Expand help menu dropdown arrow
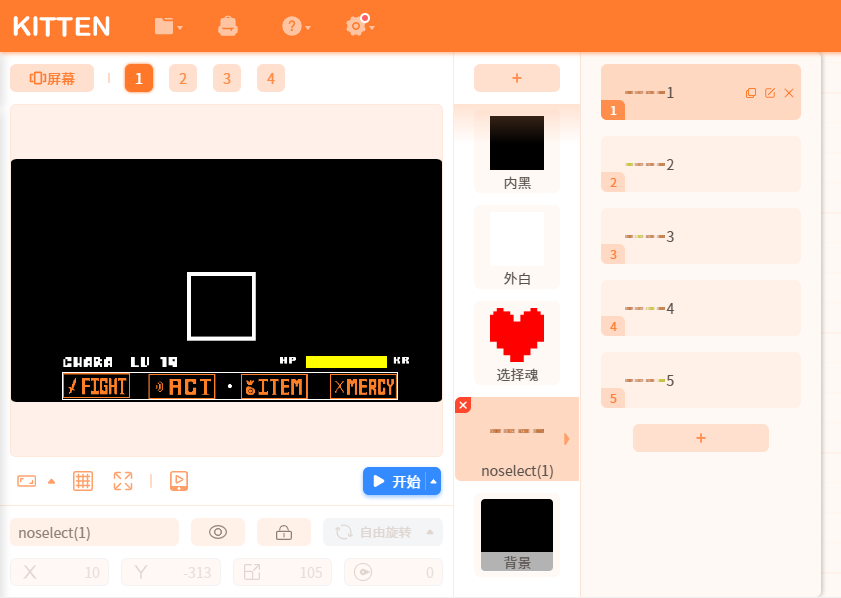Viewport: 841px width, 598px height. [308, 27]
